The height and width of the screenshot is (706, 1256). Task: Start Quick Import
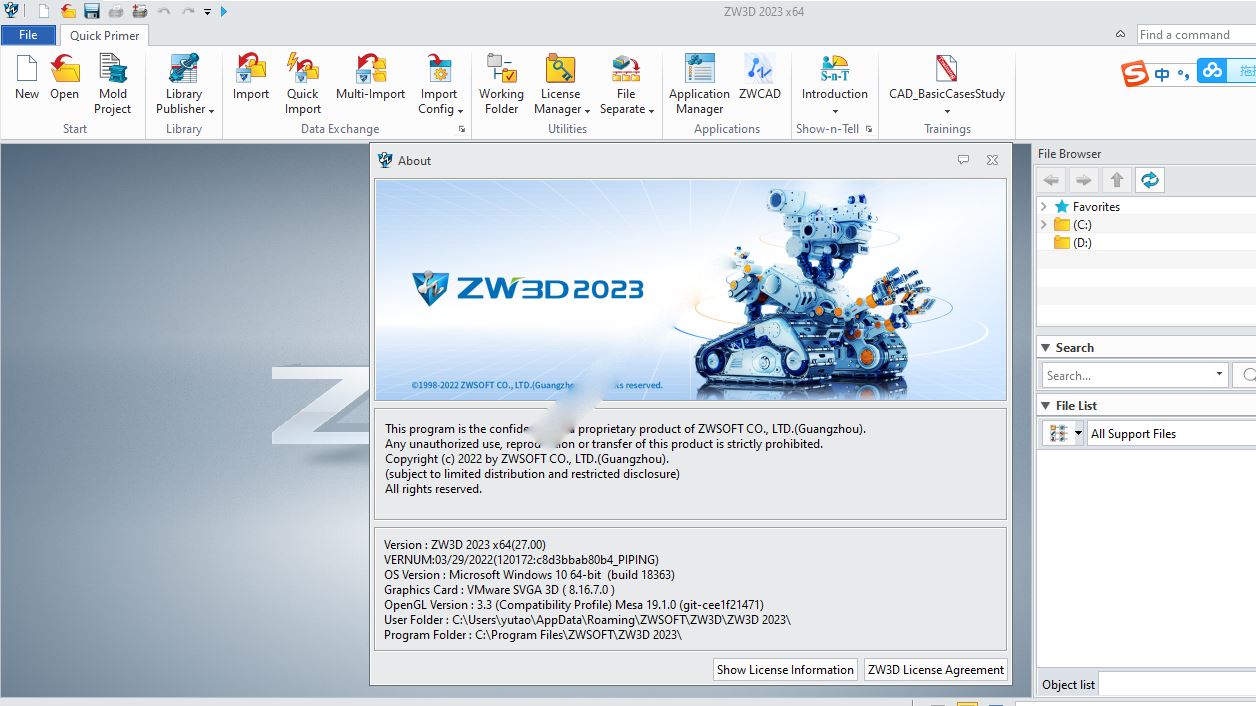(x=303, y=85)
